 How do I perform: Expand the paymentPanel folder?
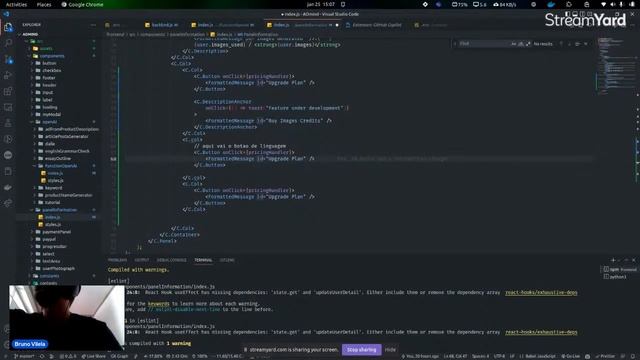pos(56,232)
